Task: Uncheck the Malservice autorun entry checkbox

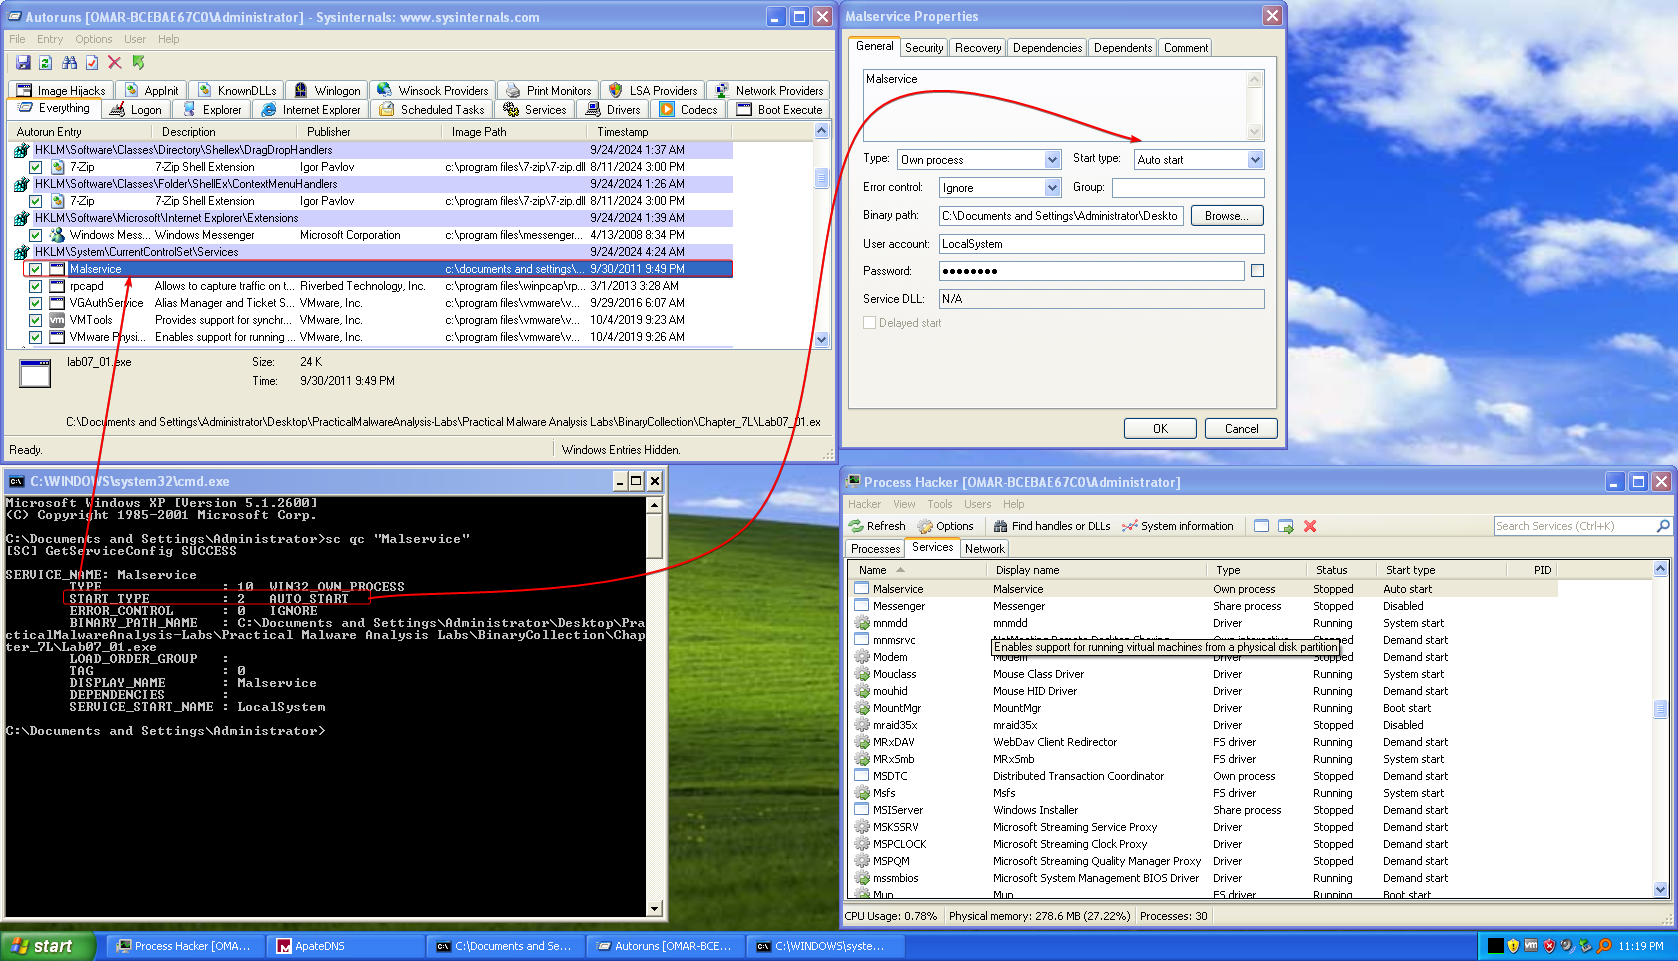Action: pos(36,269)
